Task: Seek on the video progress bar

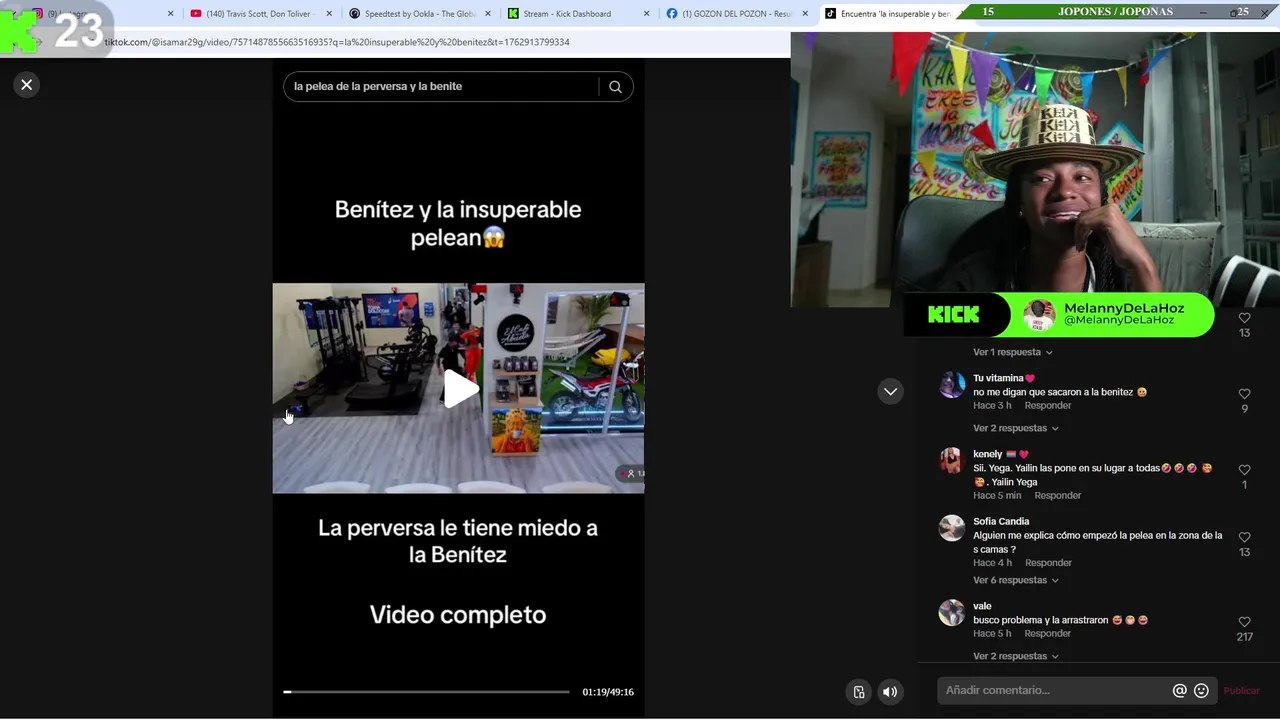Action: click(x=426, y=692)
